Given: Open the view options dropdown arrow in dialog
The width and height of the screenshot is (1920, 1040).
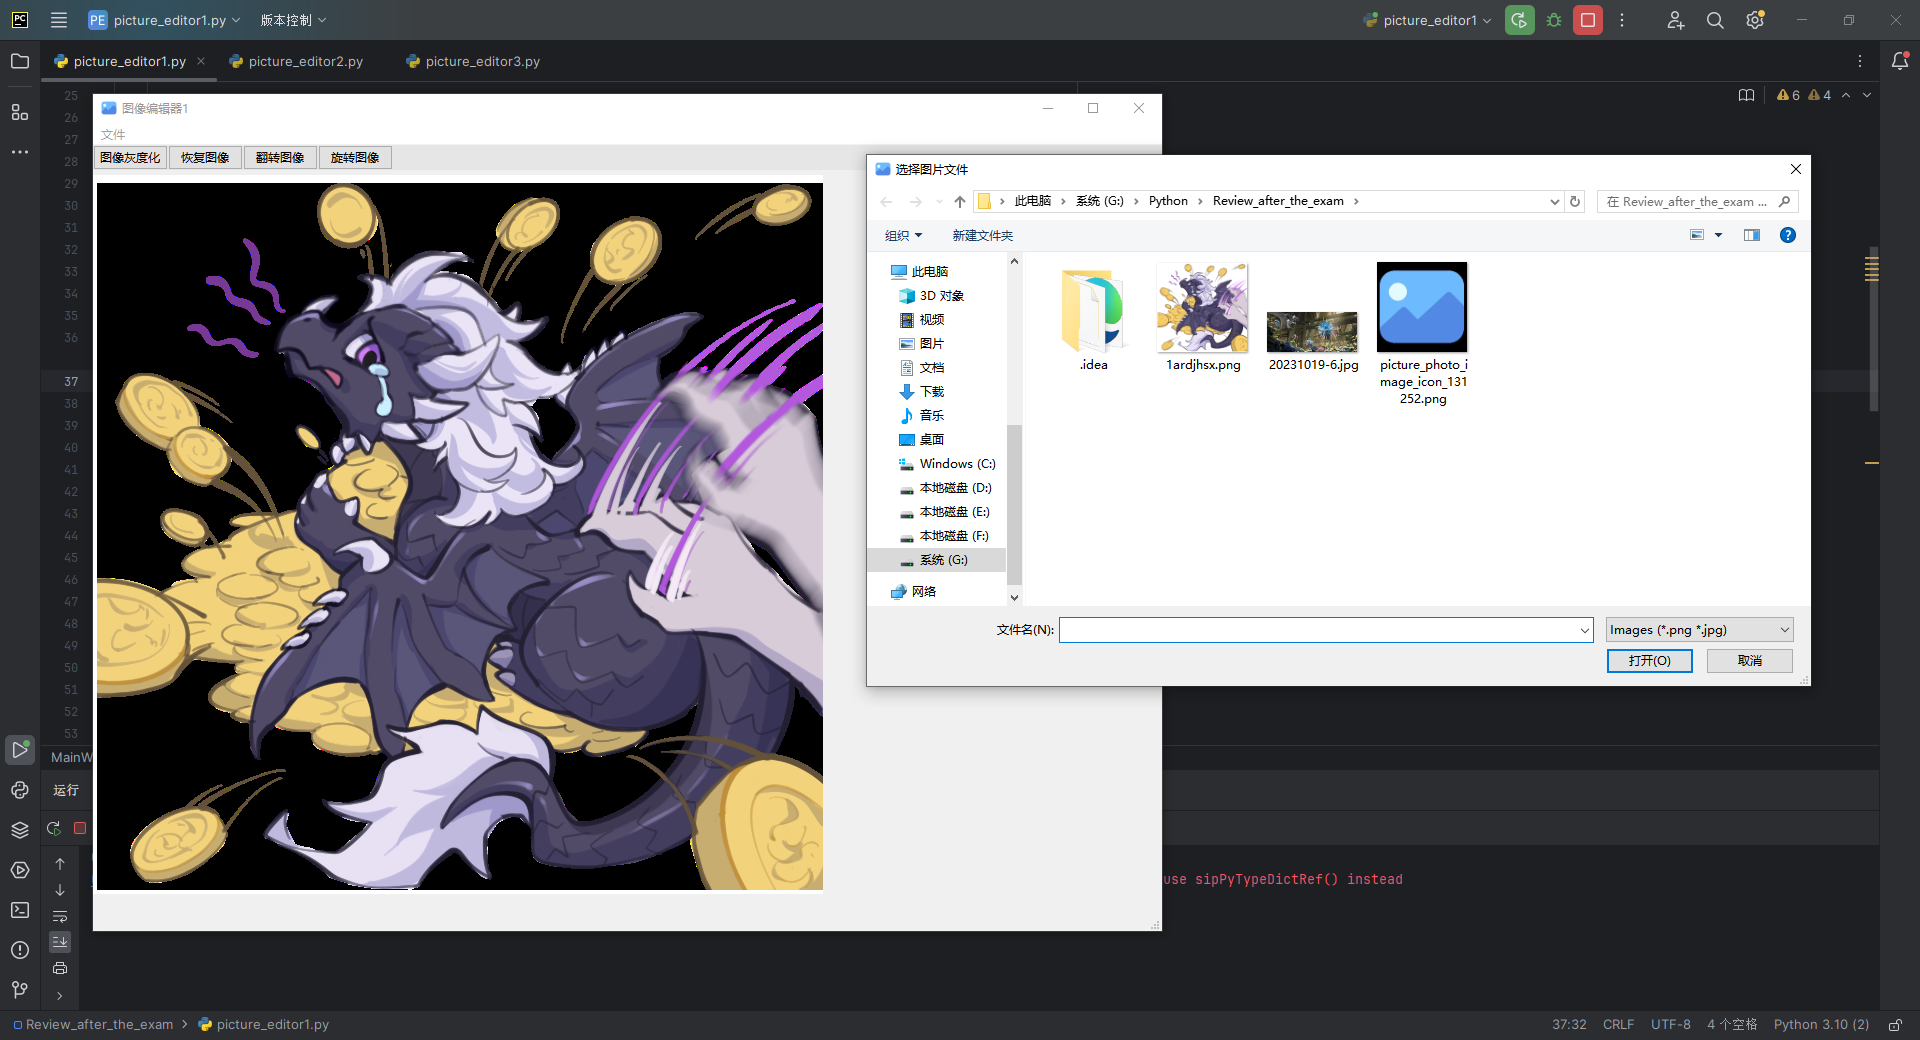Looking at the screenshot, I should [1719, 235].
